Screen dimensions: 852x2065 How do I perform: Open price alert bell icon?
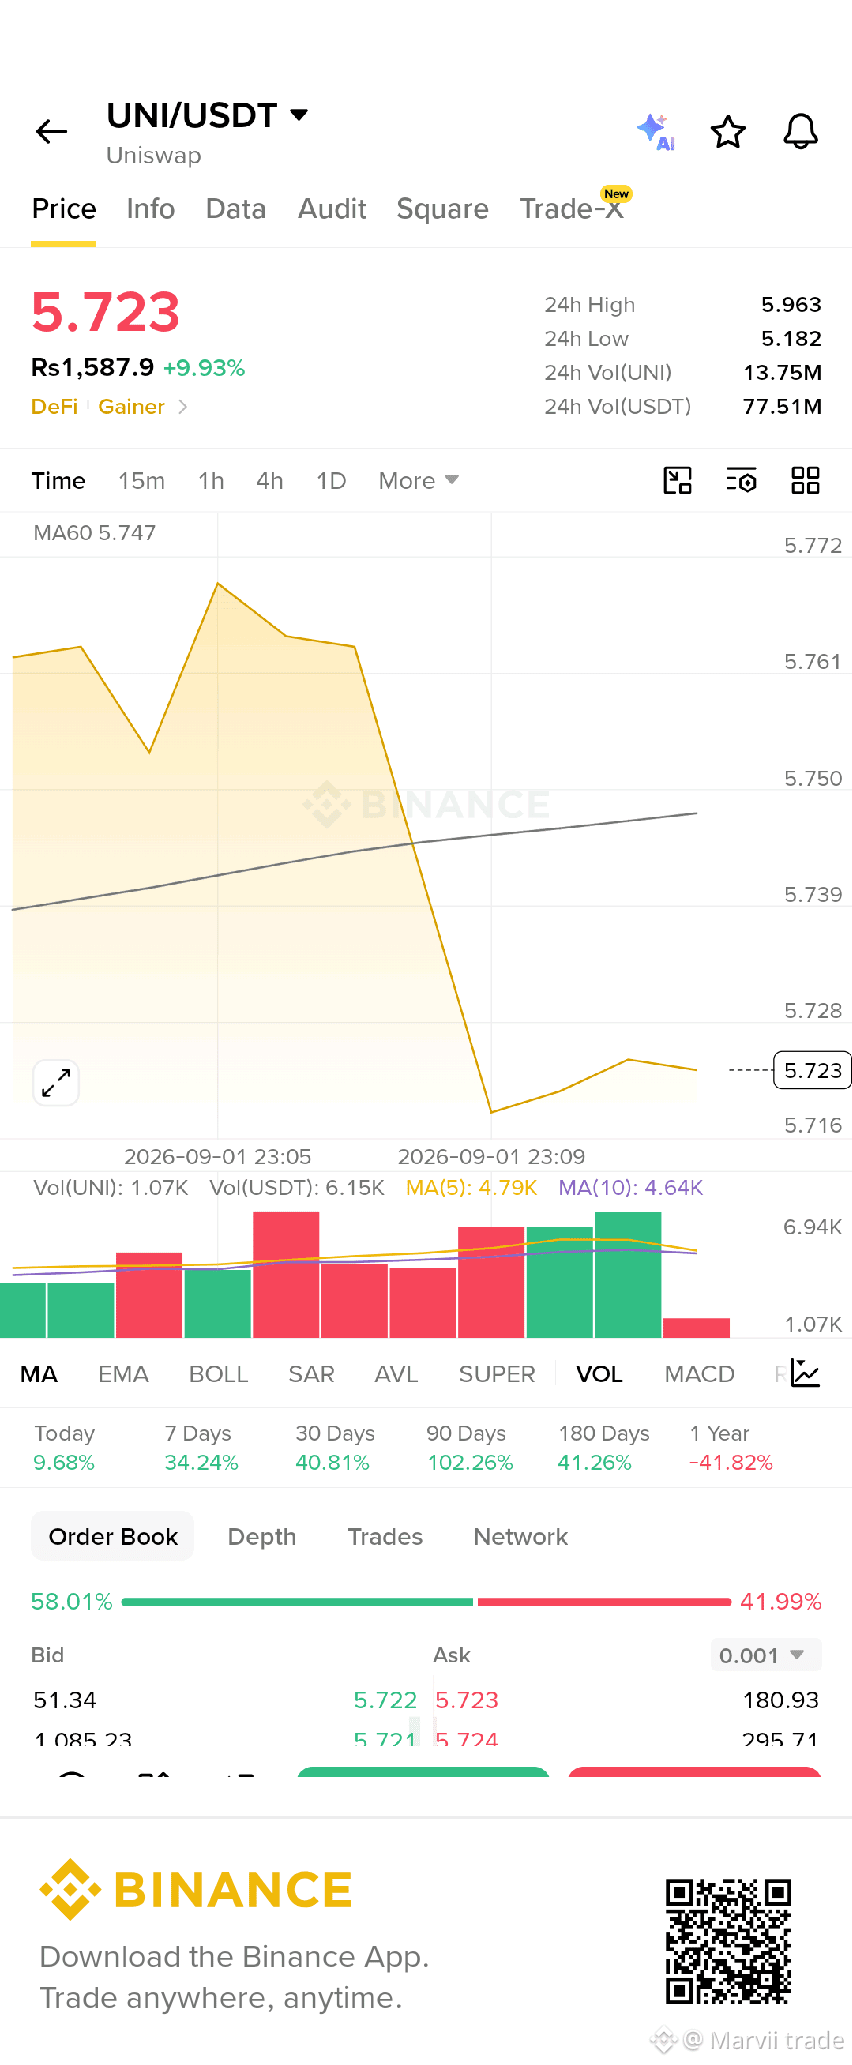pos(800,132)
